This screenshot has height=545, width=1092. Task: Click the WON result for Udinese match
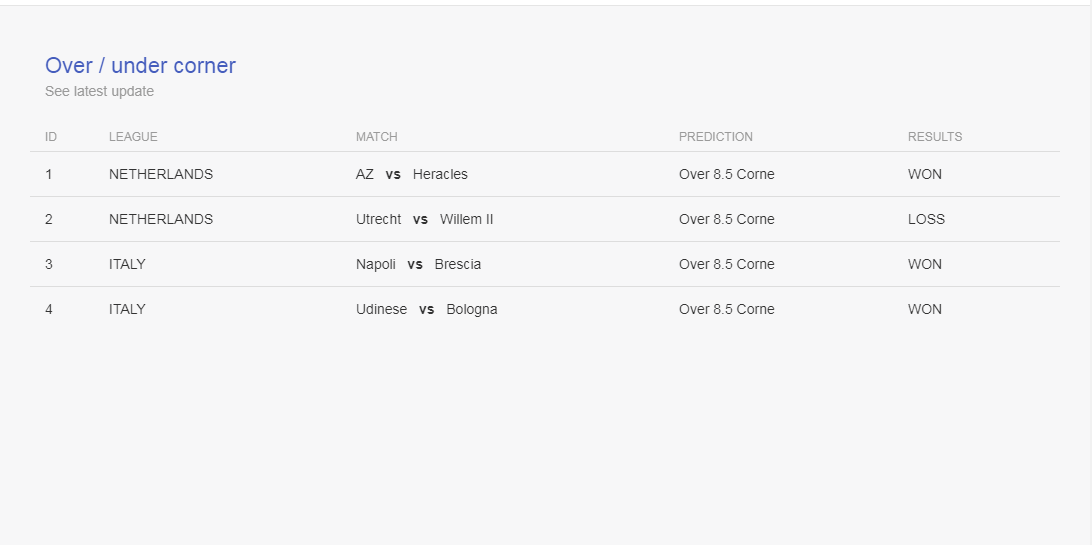[x=925, y=309]
